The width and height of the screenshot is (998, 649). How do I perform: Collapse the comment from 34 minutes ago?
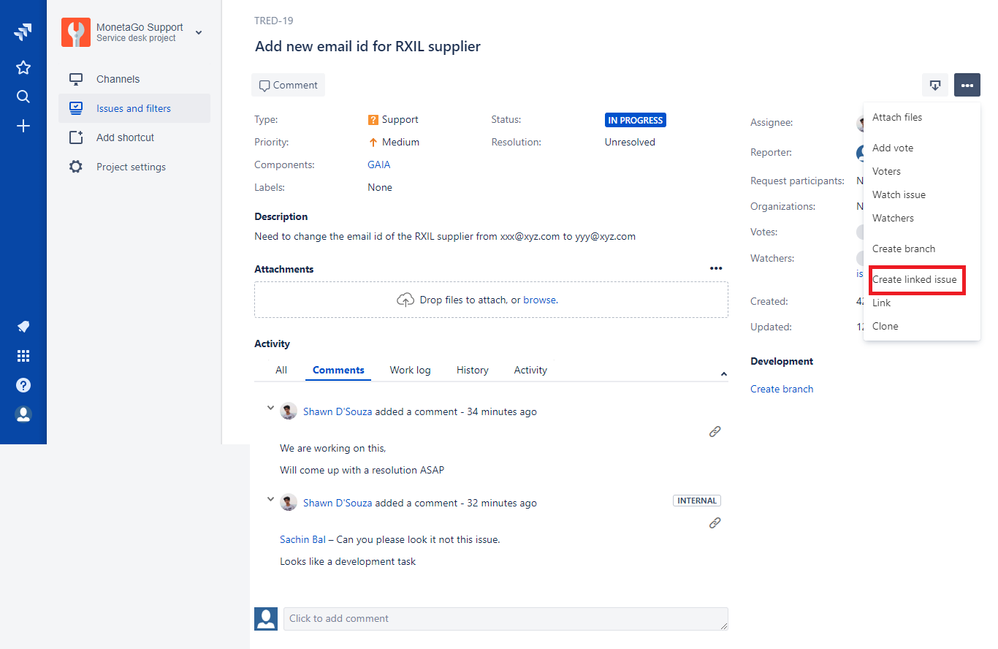[271, 408]
